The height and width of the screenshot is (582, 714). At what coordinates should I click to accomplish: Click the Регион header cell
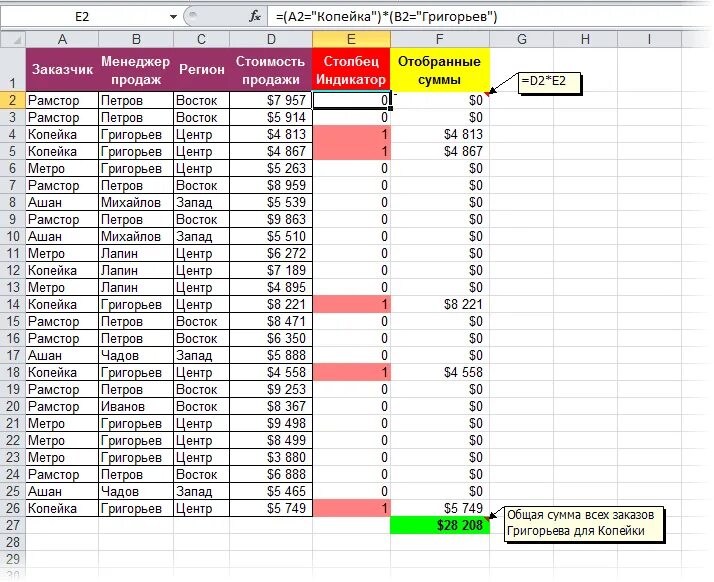(x=201, y=70)
